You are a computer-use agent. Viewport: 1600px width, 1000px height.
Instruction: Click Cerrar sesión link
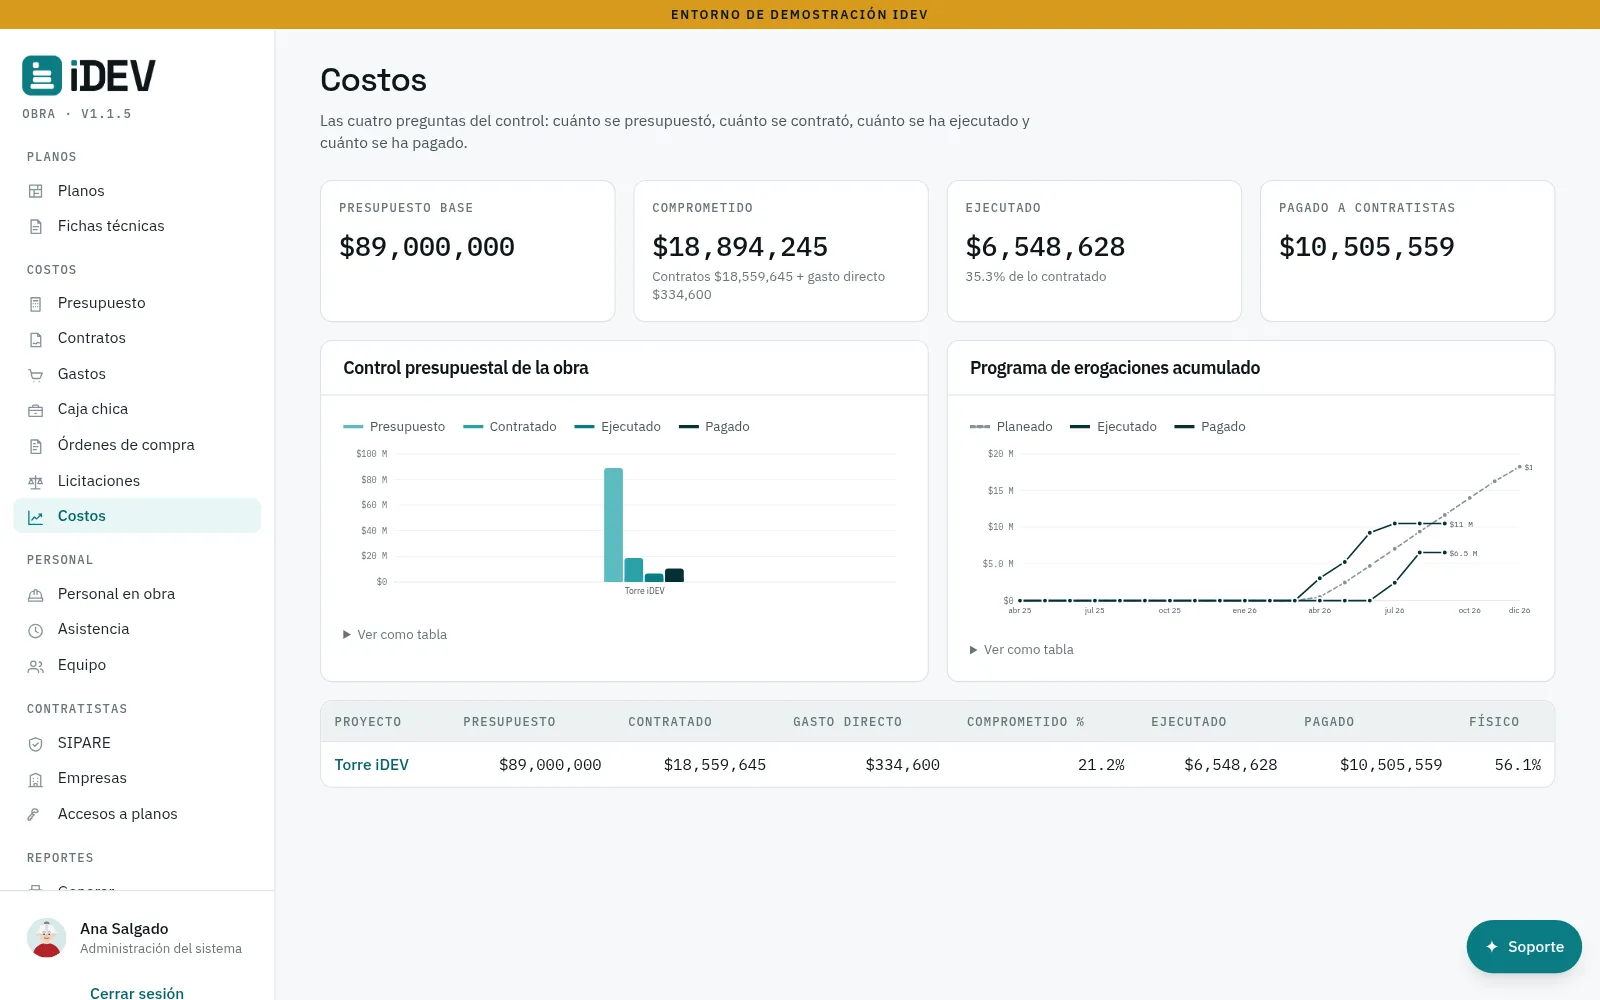point(137,993)
